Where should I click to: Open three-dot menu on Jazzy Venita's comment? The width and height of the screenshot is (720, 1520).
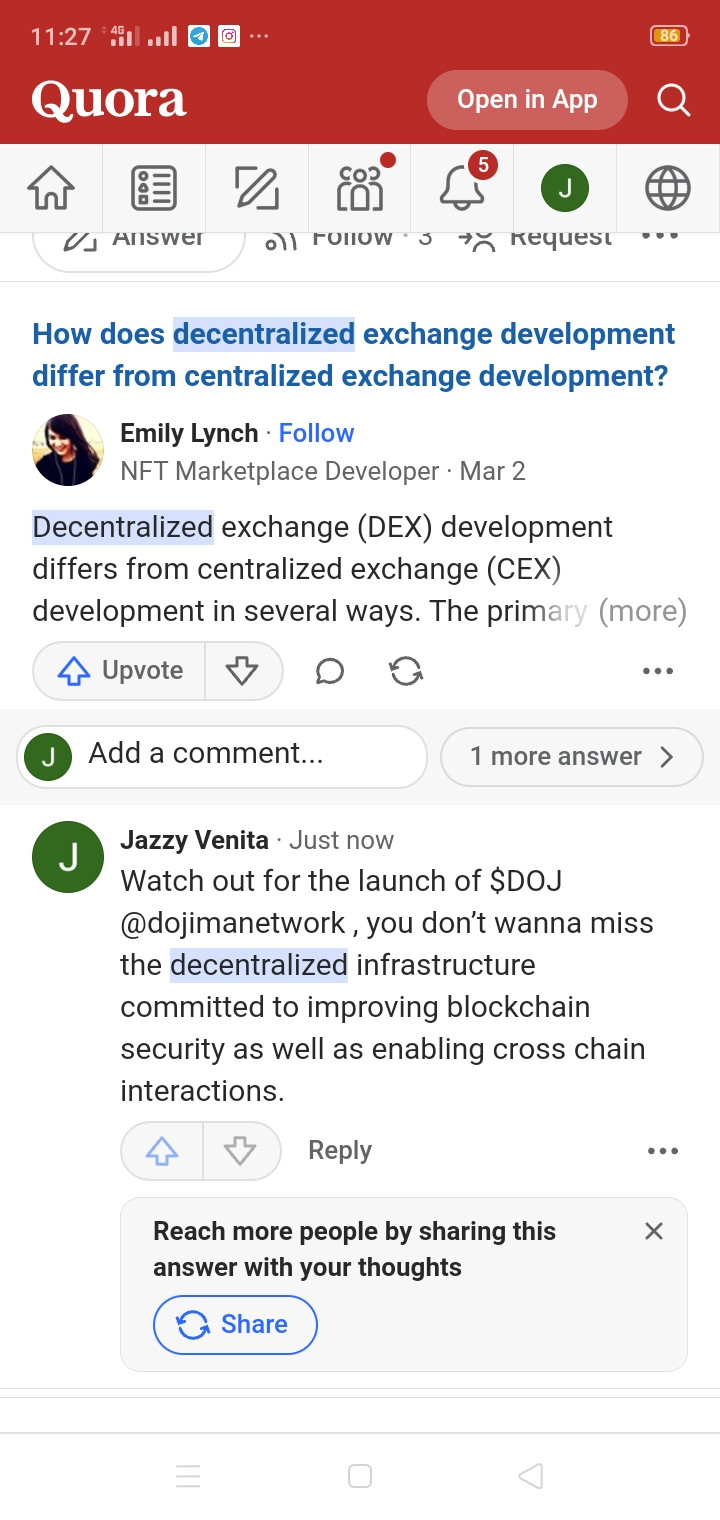coord(663,1151)
